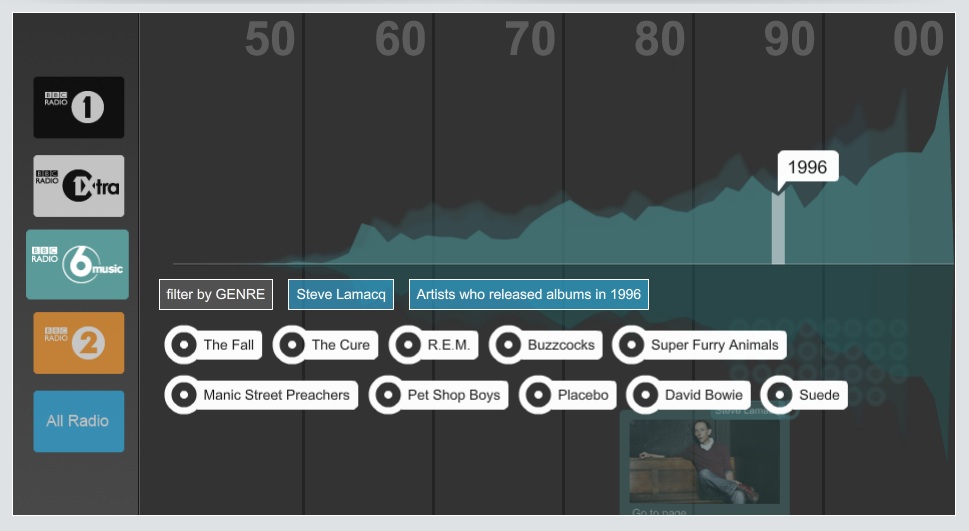Click the vinyl record icon beside David Bowie
Viewport: 969px width, 531px height.
tap(645, 395)
